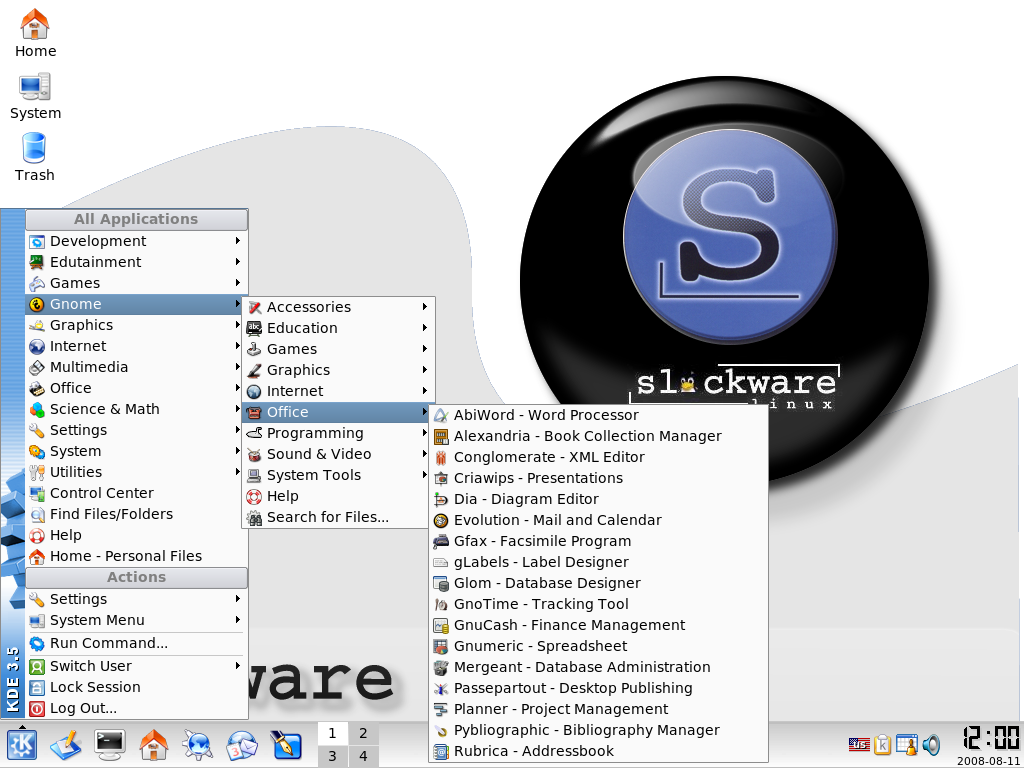Expand the Edutainment submenu
Image resolution: width=1024 pixels, height=768 pixels.
click(x=136, y=261)
